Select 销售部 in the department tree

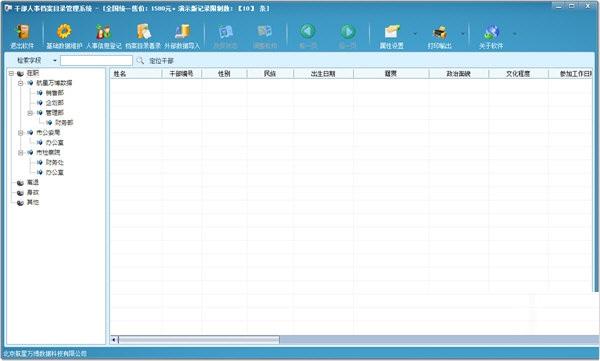[x=55, y=93]
